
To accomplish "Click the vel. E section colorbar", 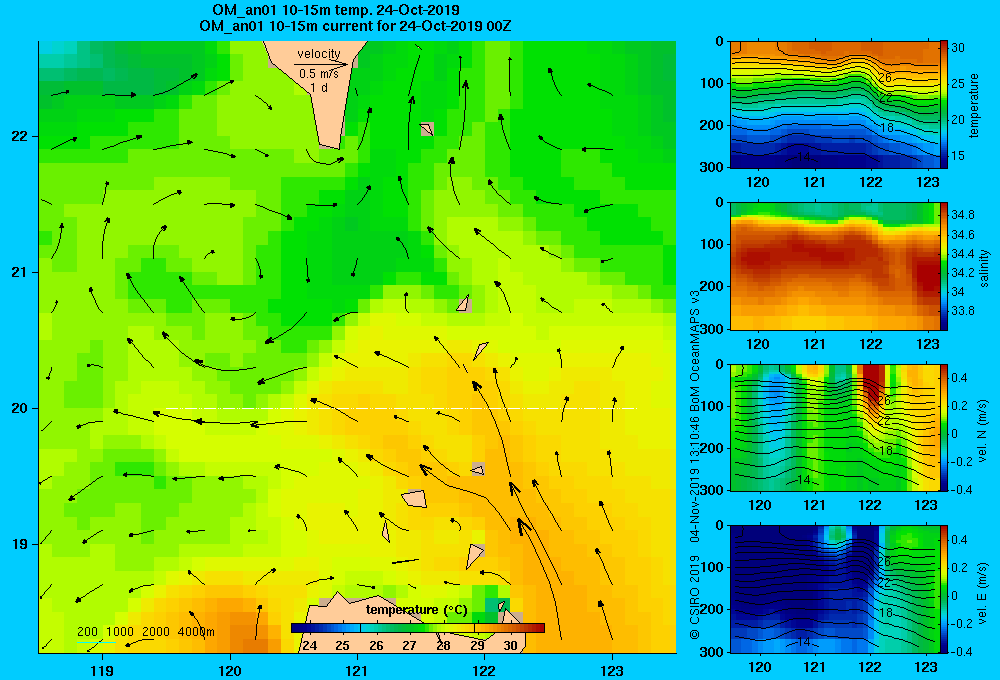I will [943, 589].
